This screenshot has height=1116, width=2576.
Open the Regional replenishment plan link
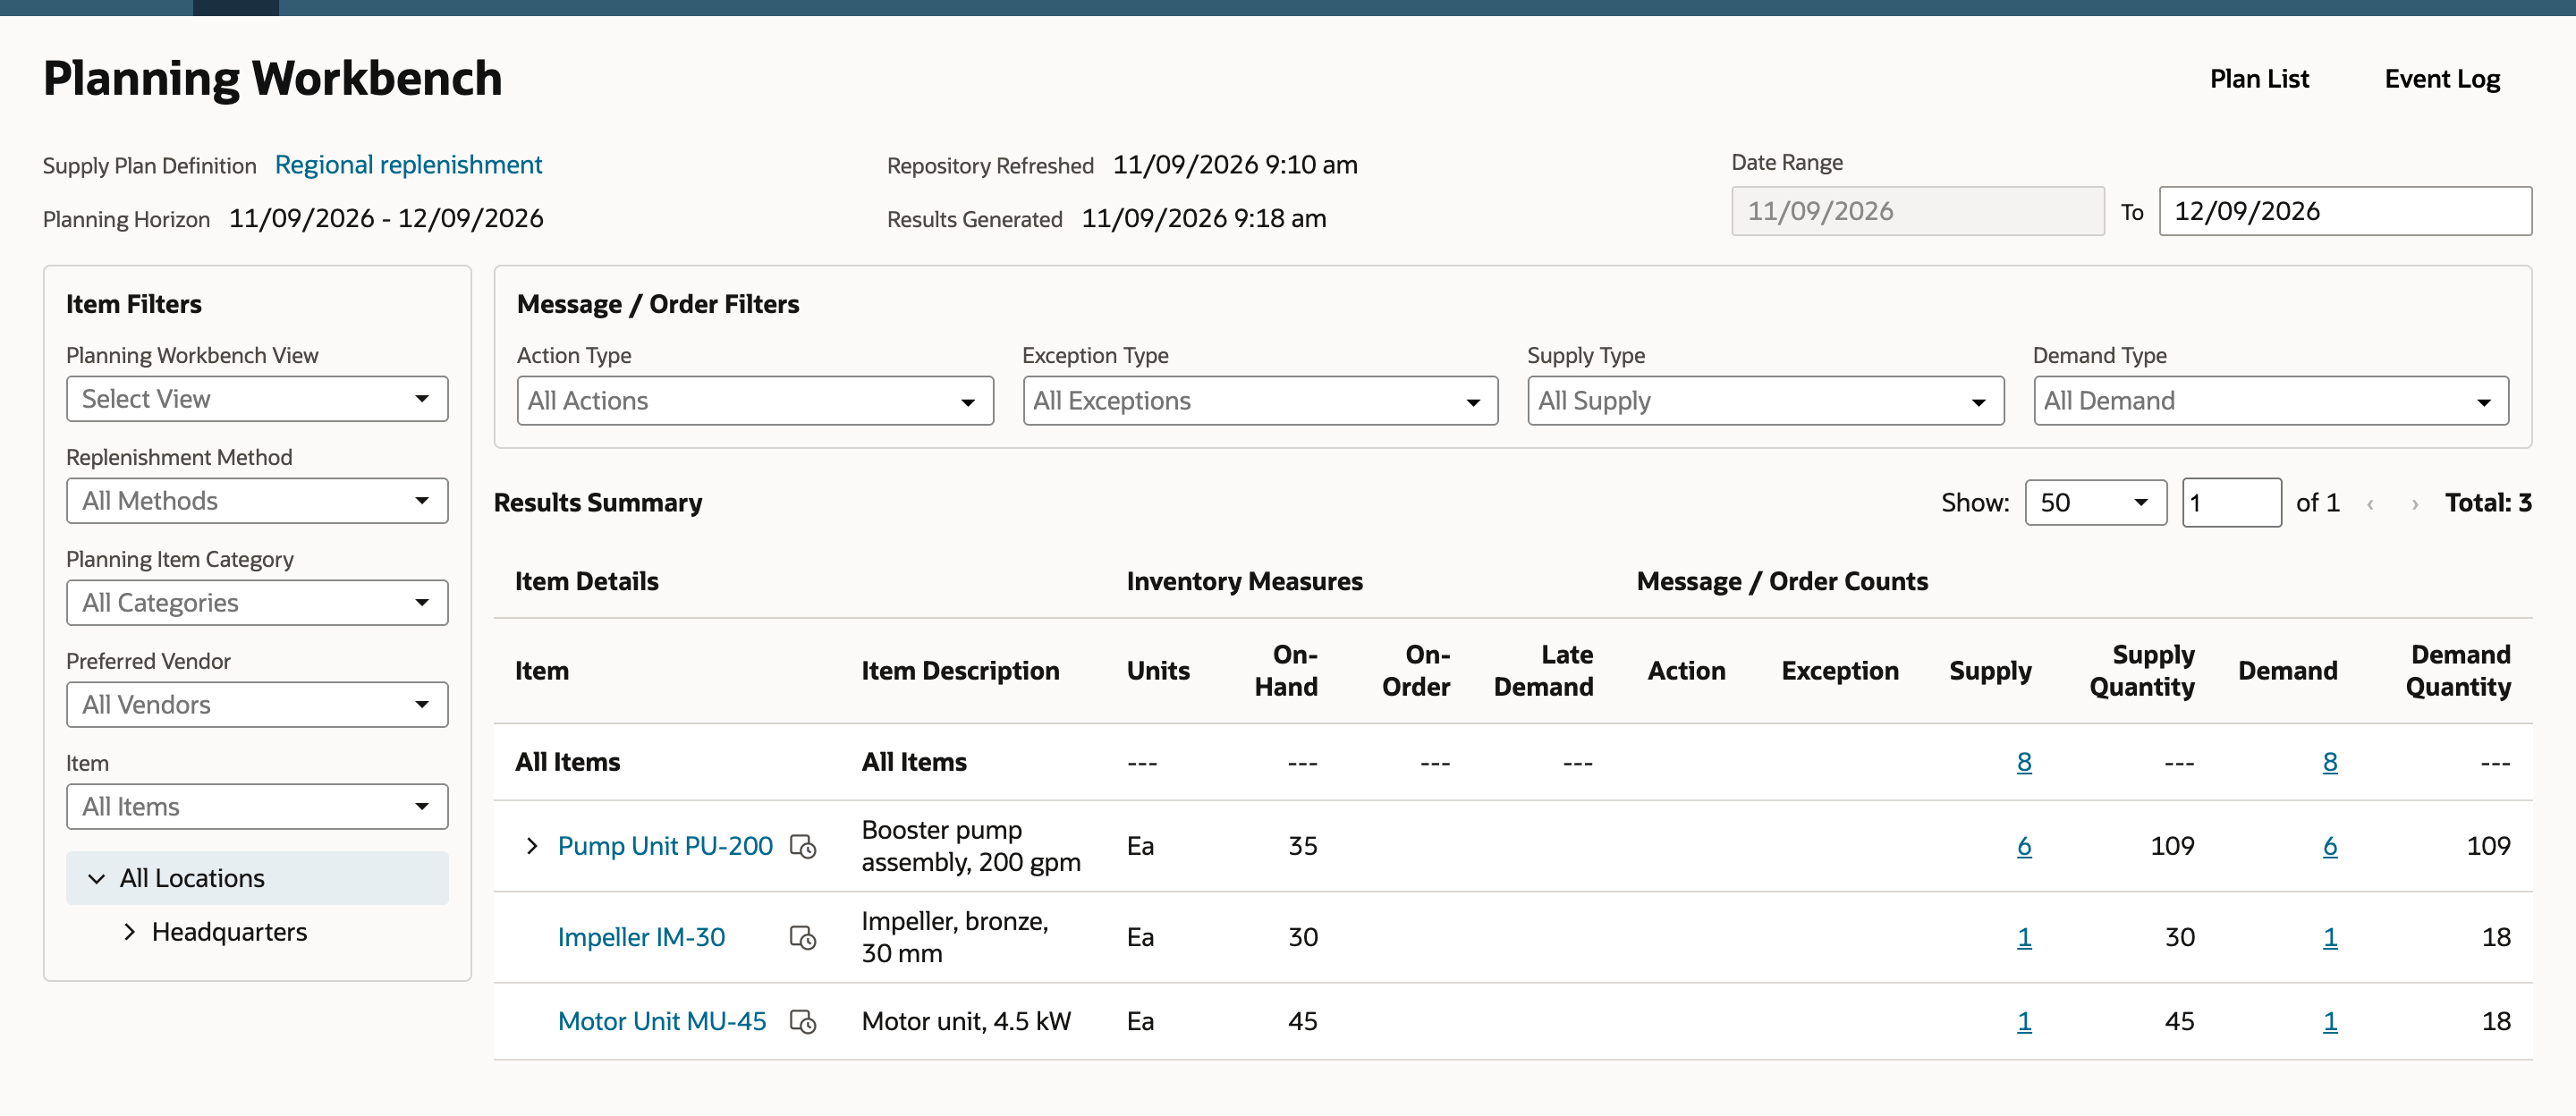(408, 165)
